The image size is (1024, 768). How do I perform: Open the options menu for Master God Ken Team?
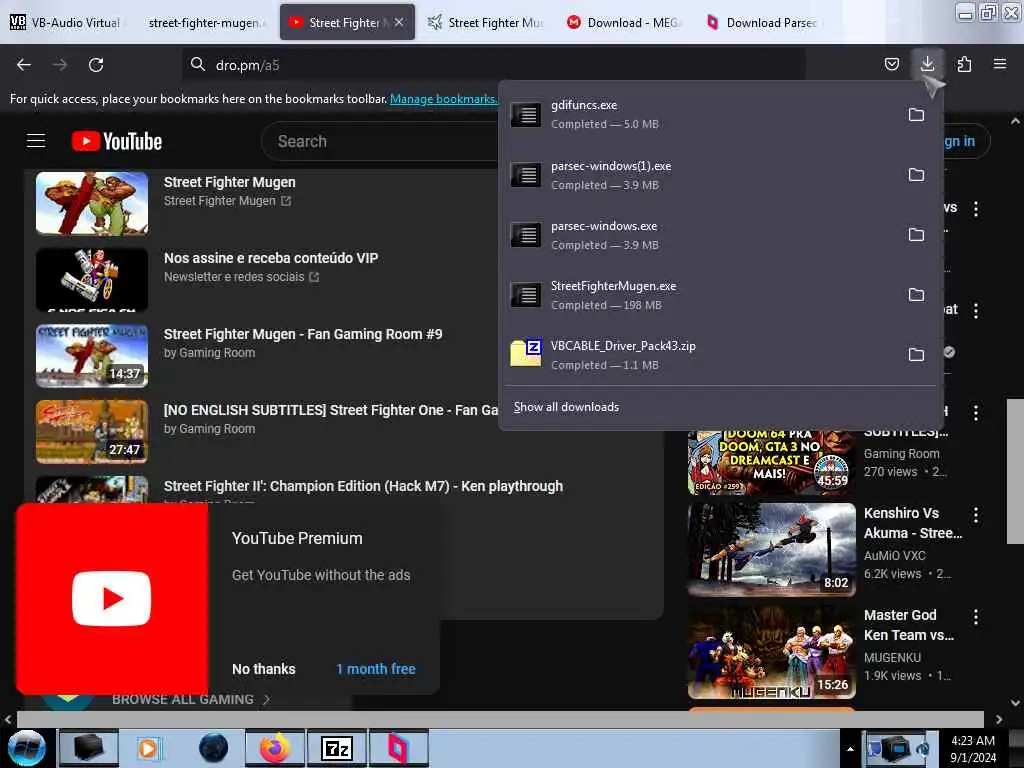click(976, 616)
